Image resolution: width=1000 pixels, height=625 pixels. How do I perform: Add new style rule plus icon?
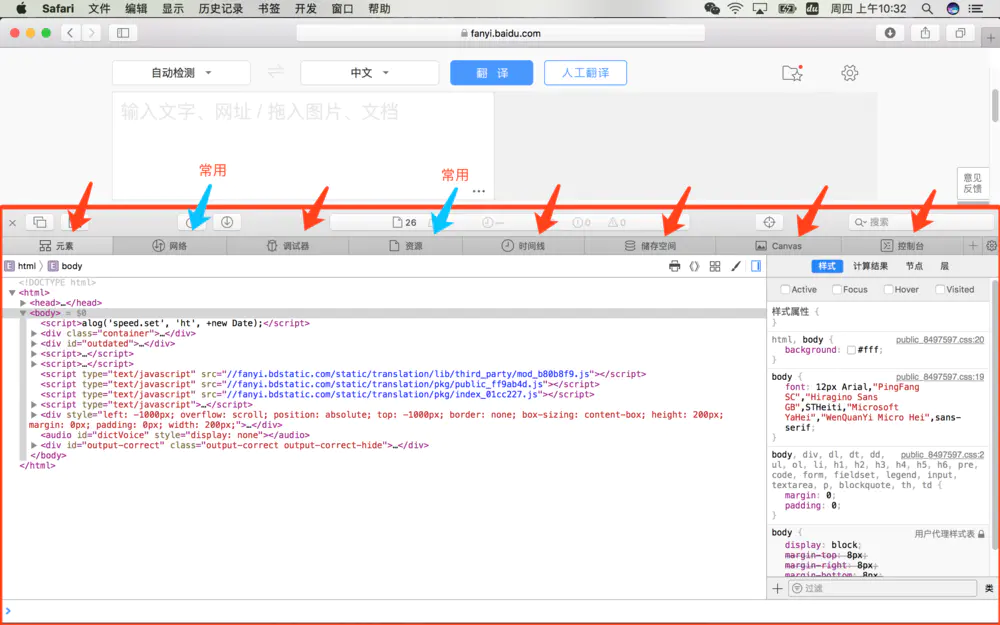777,589
